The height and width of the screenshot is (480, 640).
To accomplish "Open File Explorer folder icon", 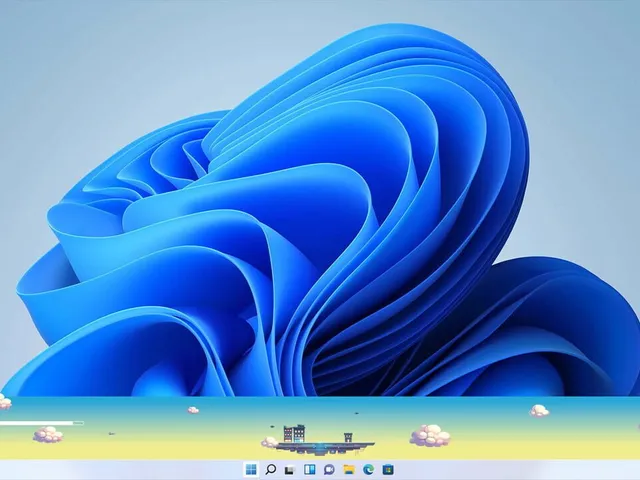I will pos(349,470).
